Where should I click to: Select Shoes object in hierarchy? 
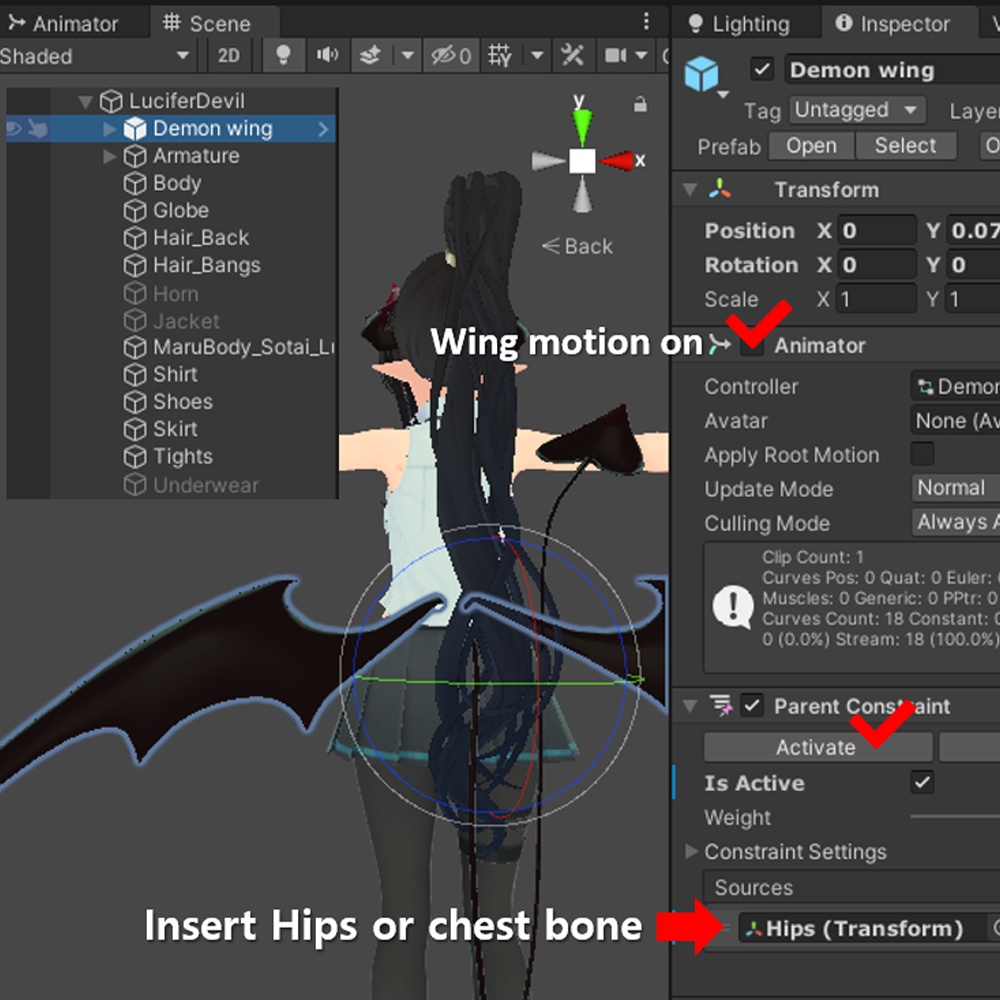coord(182,402)
